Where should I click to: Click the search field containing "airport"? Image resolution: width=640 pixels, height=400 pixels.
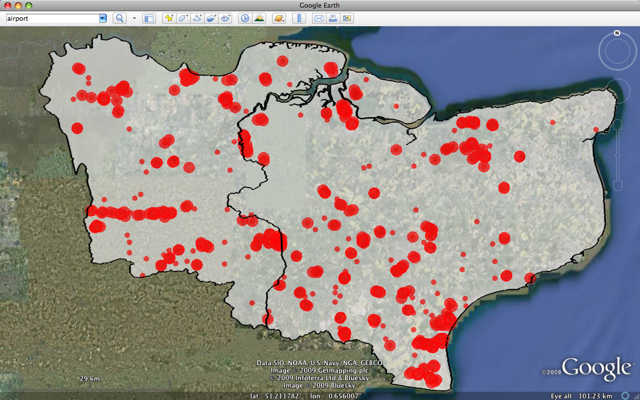(50, 18)
